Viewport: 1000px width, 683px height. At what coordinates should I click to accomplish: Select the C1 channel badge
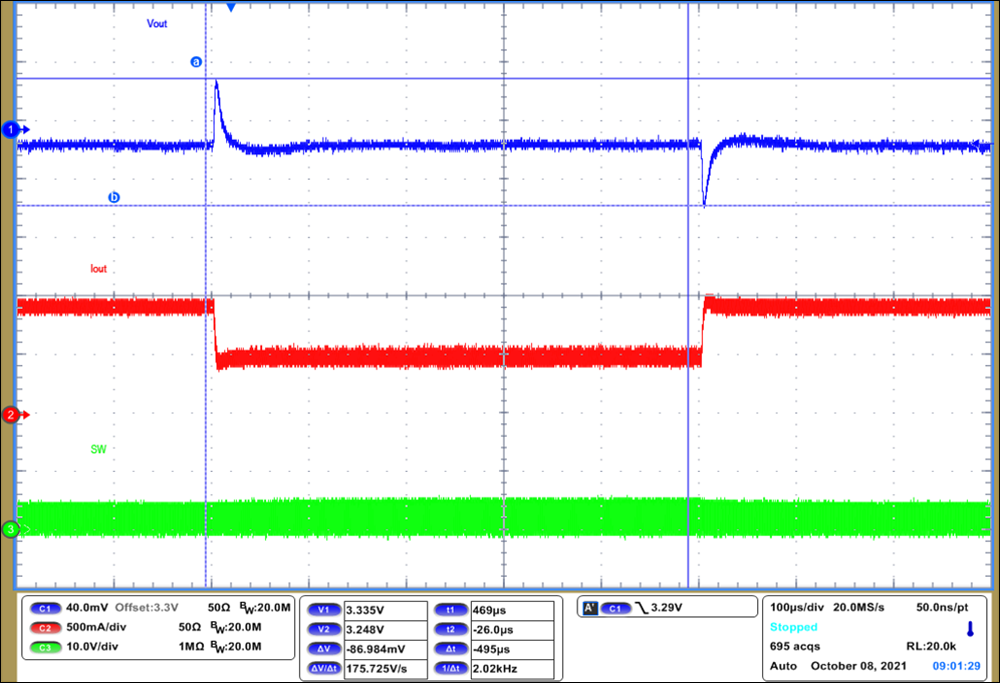pyautogui.click(x=44, y=607)
